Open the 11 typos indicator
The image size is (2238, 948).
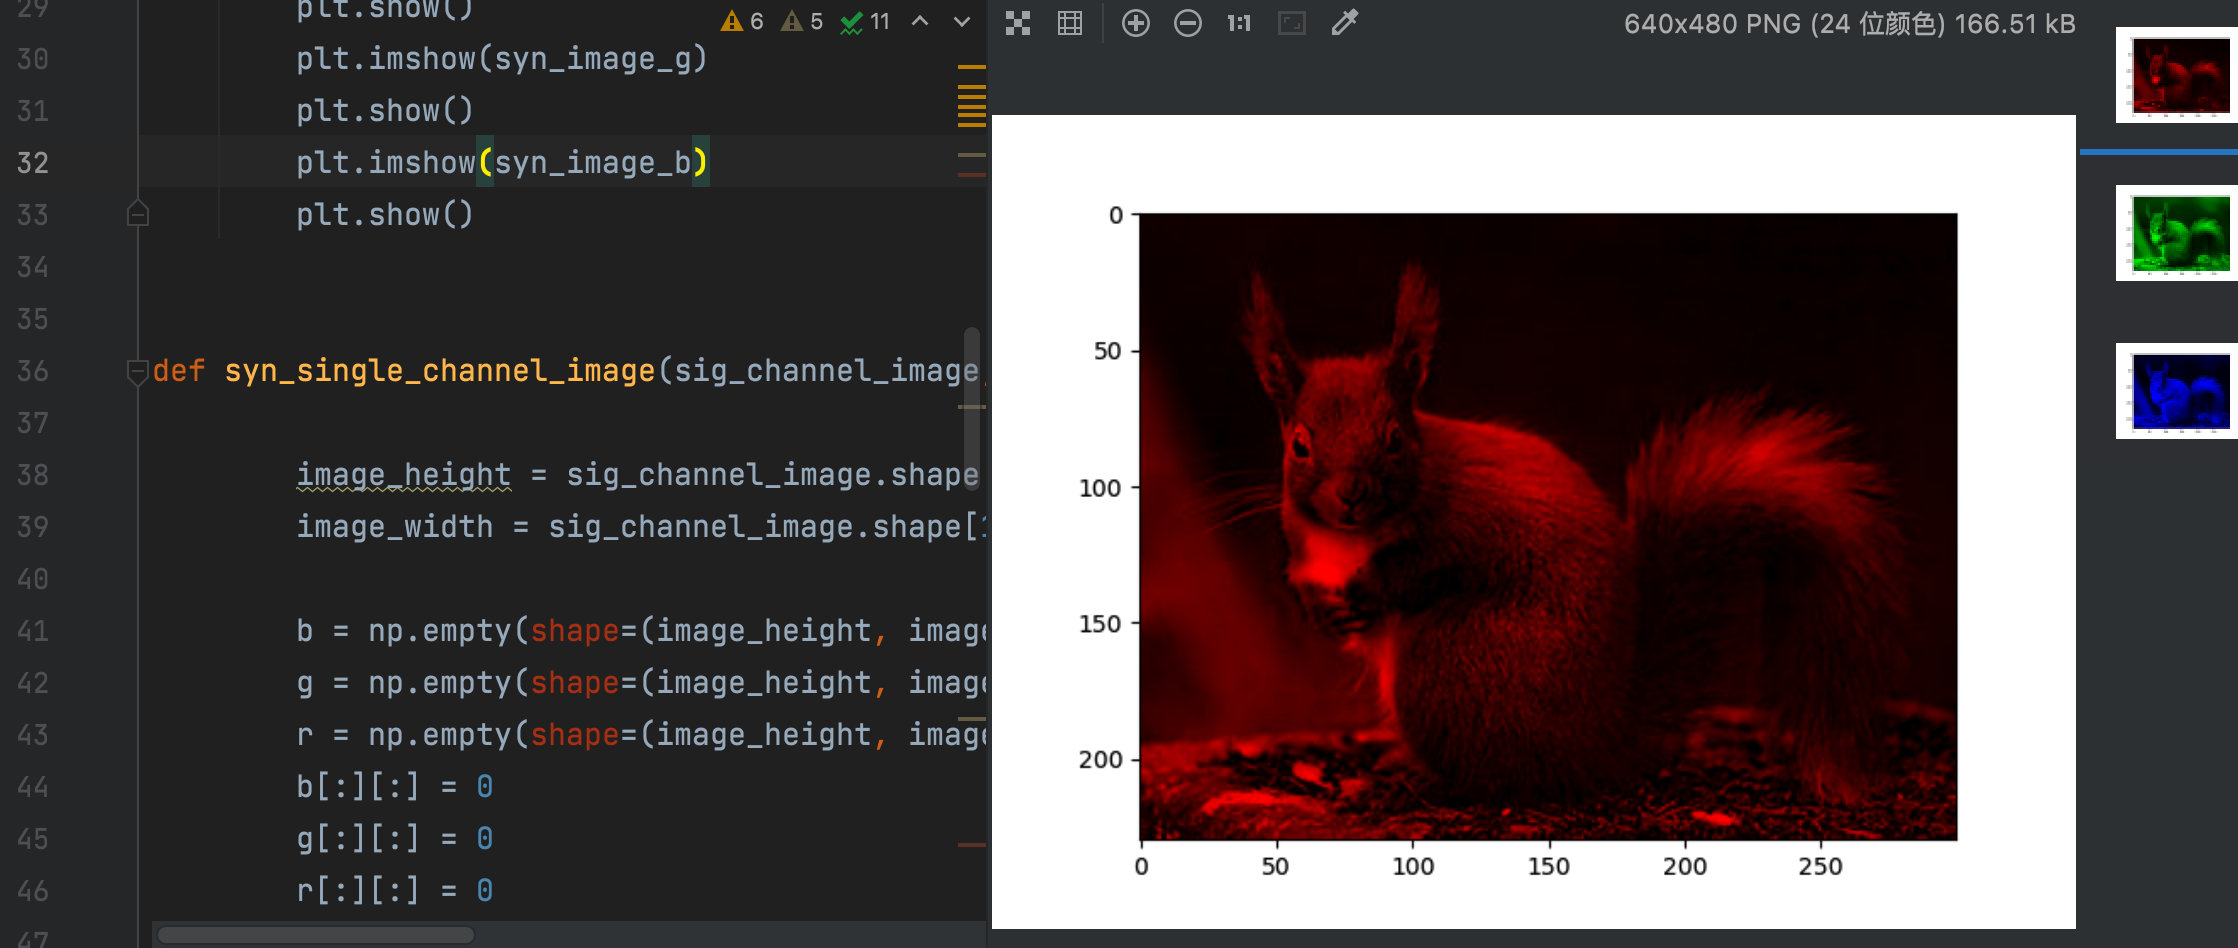866,21
